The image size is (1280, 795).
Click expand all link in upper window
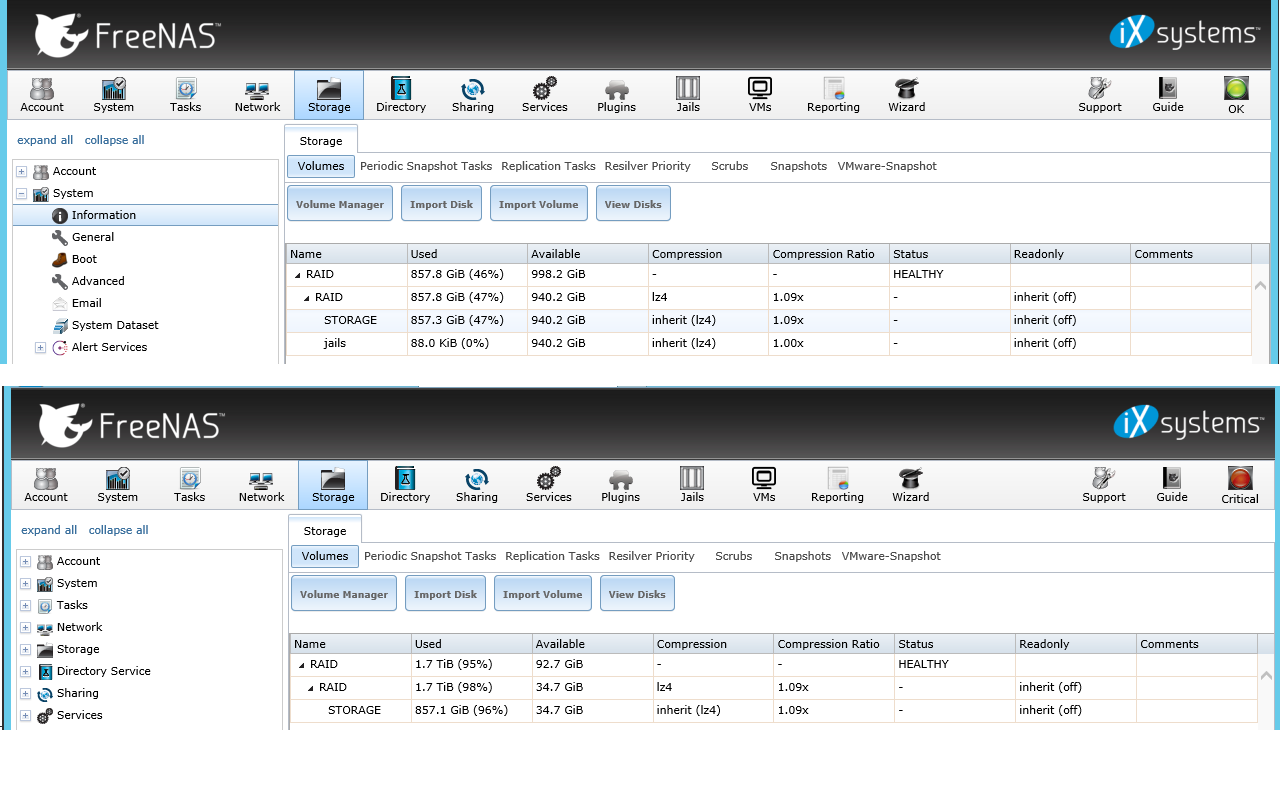pos(45,140)
